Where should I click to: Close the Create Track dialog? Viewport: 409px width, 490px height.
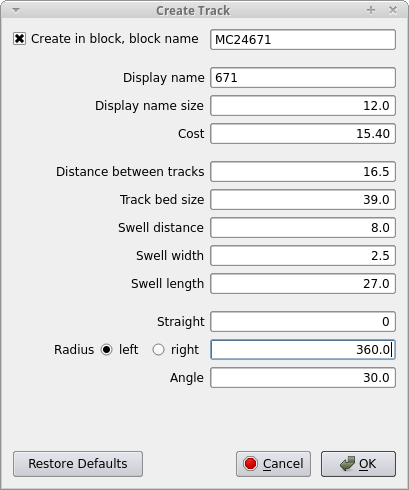393,10
